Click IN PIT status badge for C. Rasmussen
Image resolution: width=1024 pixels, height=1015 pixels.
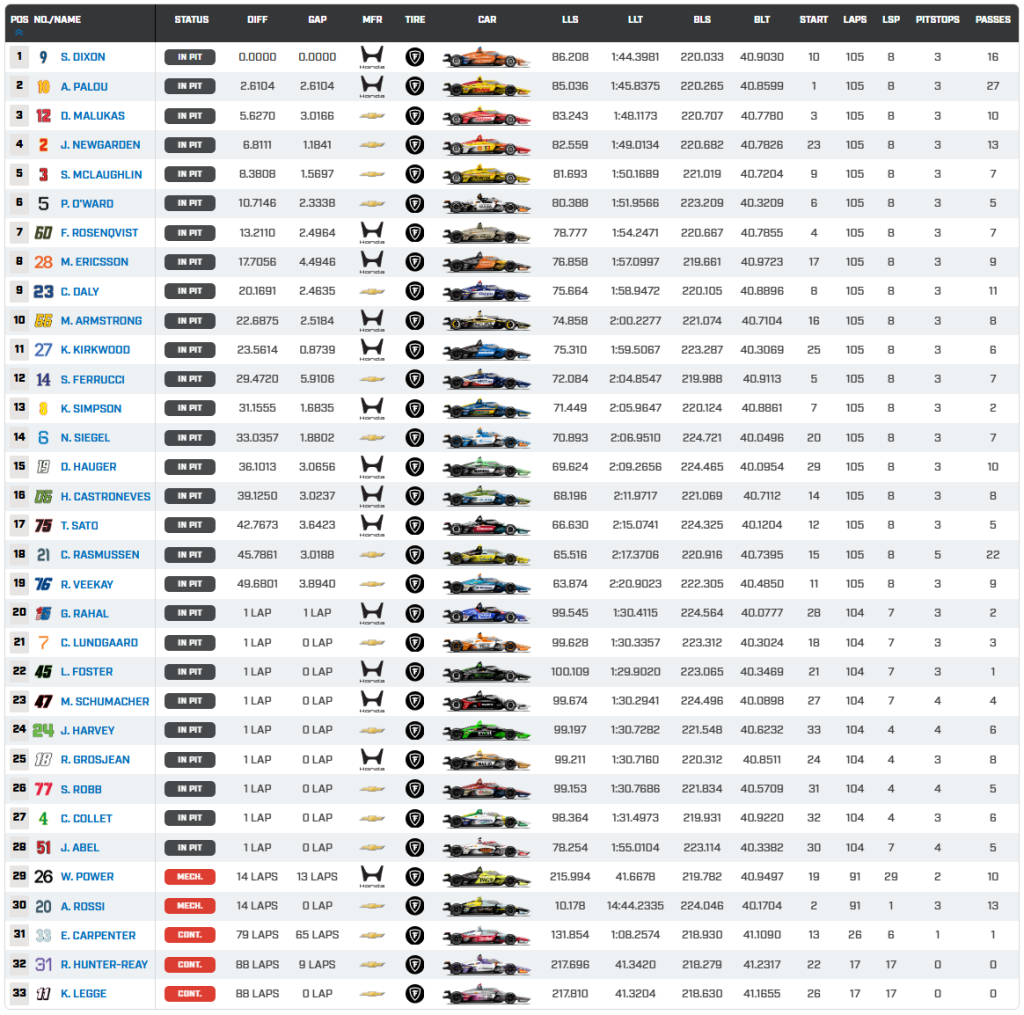click(x=190, y=555)
